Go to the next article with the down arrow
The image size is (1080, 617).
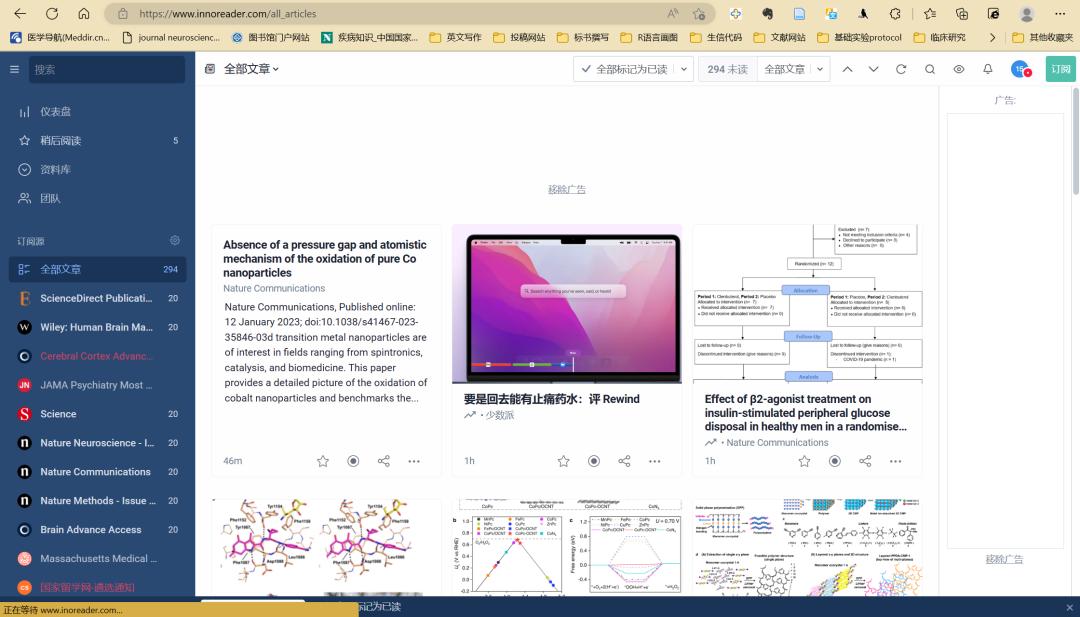[x=874, y=69]
